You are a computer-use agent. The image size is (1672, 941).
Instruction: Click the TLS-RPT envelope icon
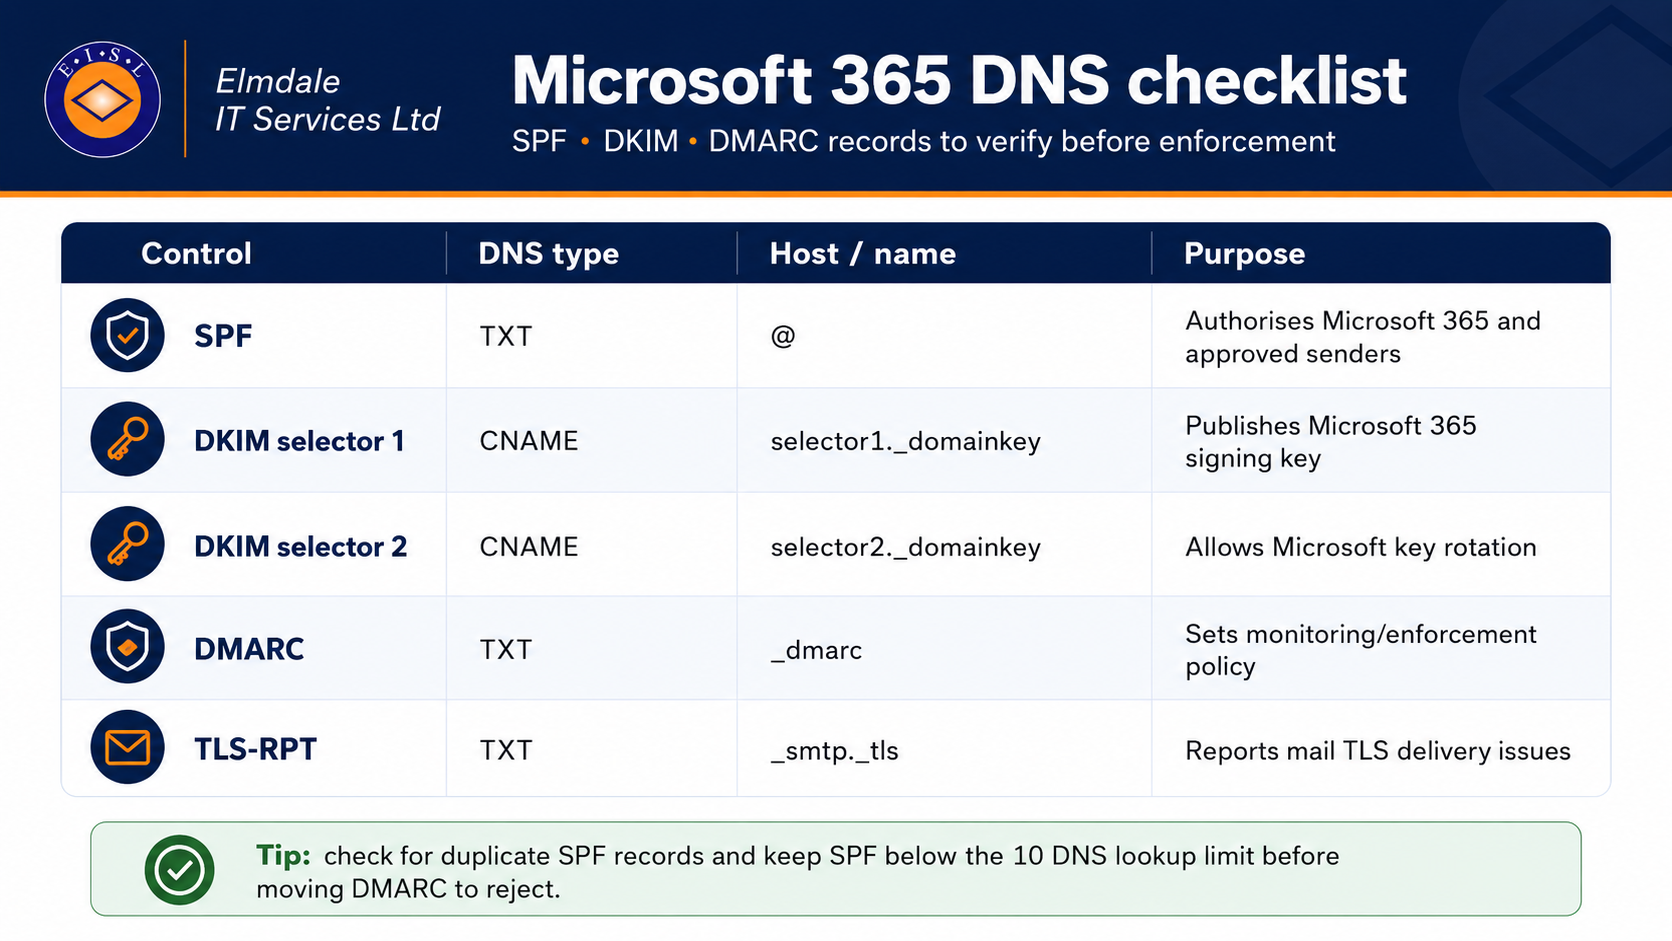127,747
